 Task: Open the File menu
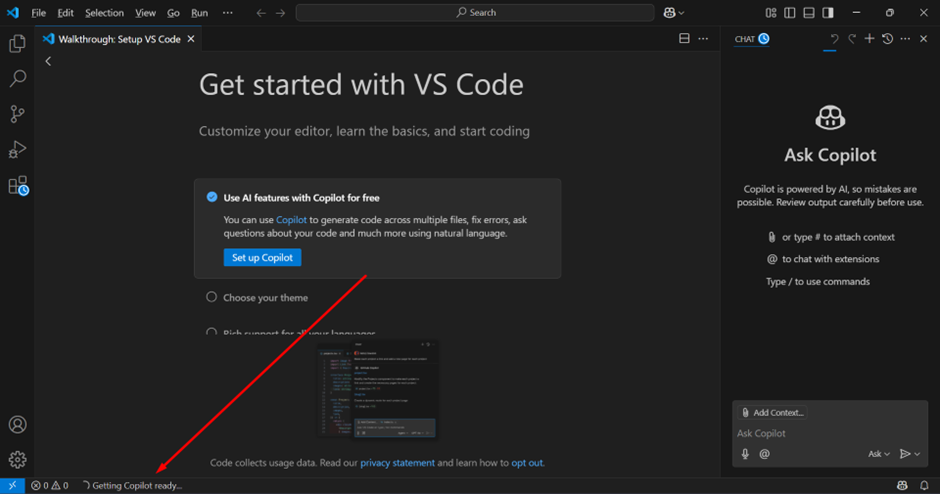click(38, 13)
